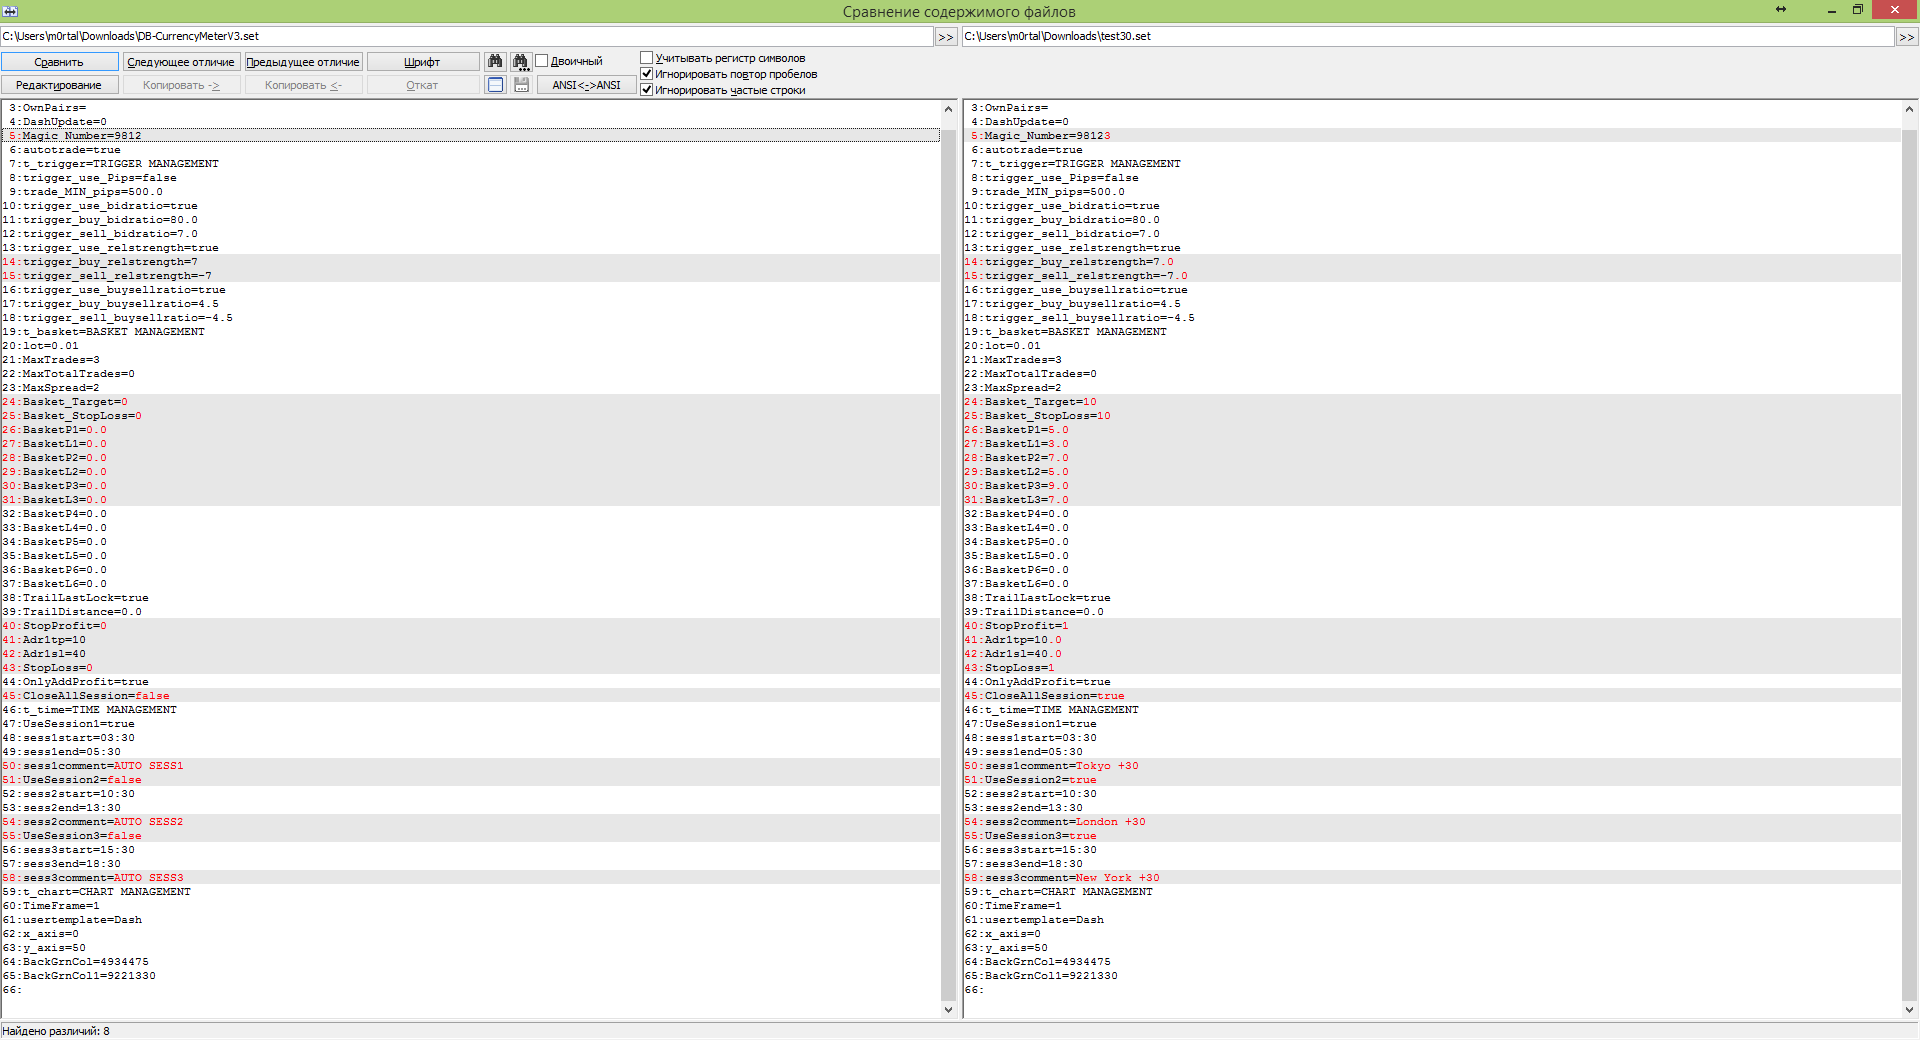Click the left pane vertical scrollbar thumb
The image size is (1920, 1040).
949,565
